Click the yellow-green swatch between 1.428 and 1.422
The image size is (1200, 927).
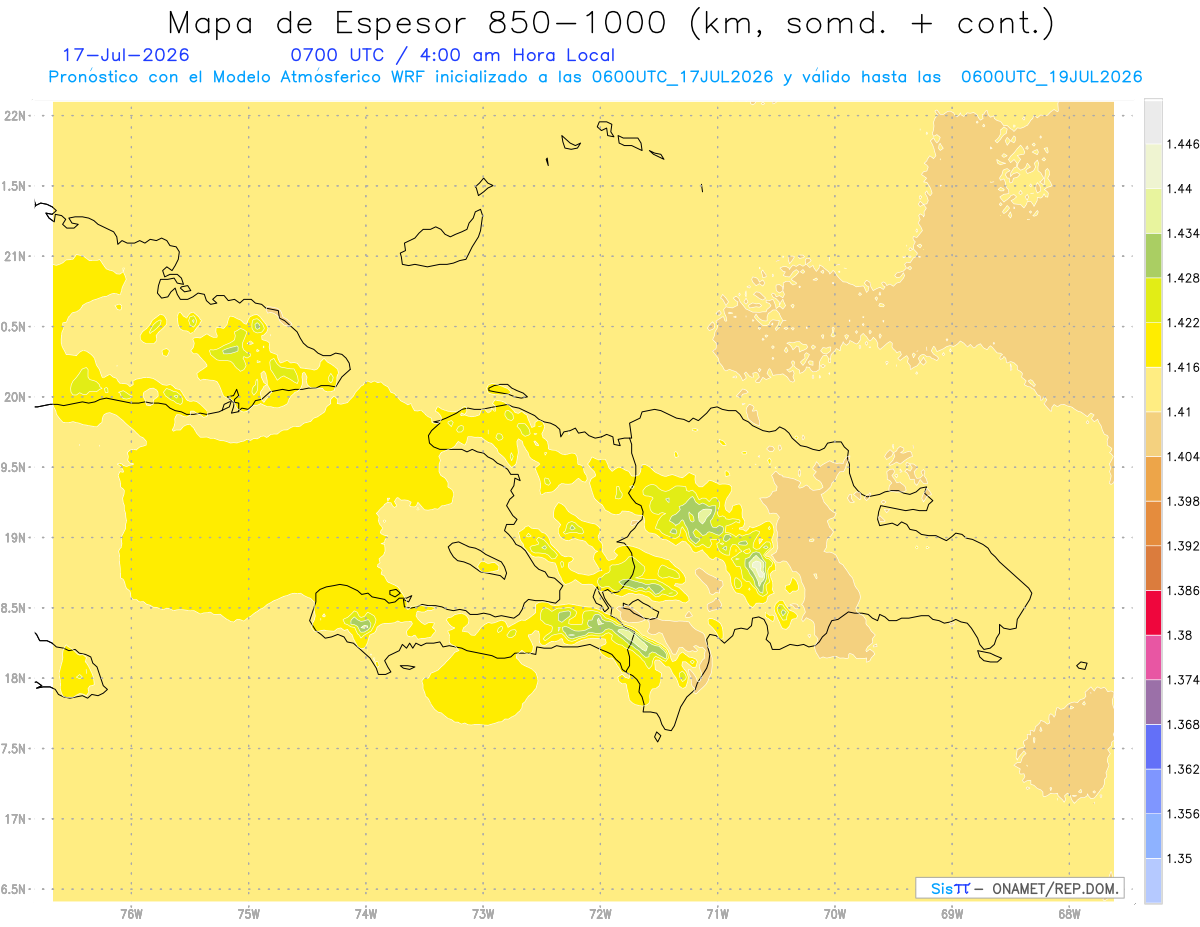click(1153, 300)
